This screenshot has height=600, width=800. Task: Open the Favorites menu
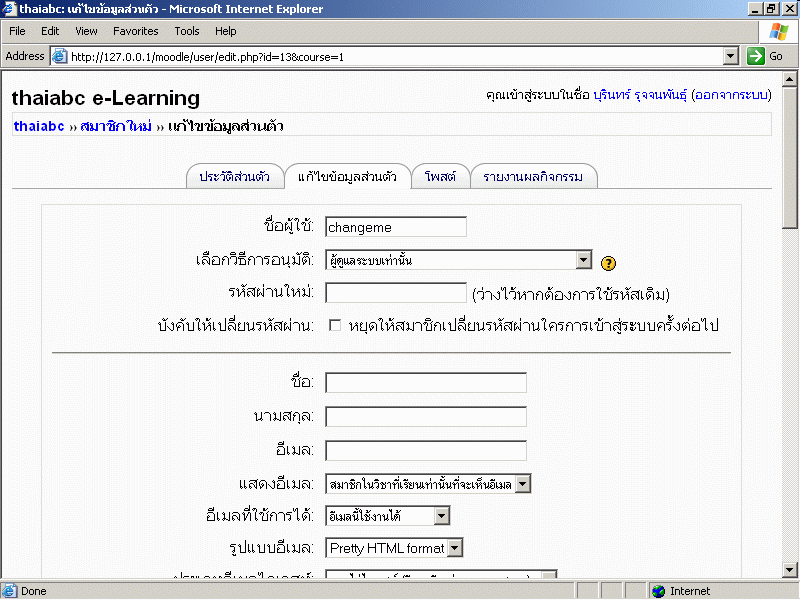pyautogui.click(x=135, y=31)
